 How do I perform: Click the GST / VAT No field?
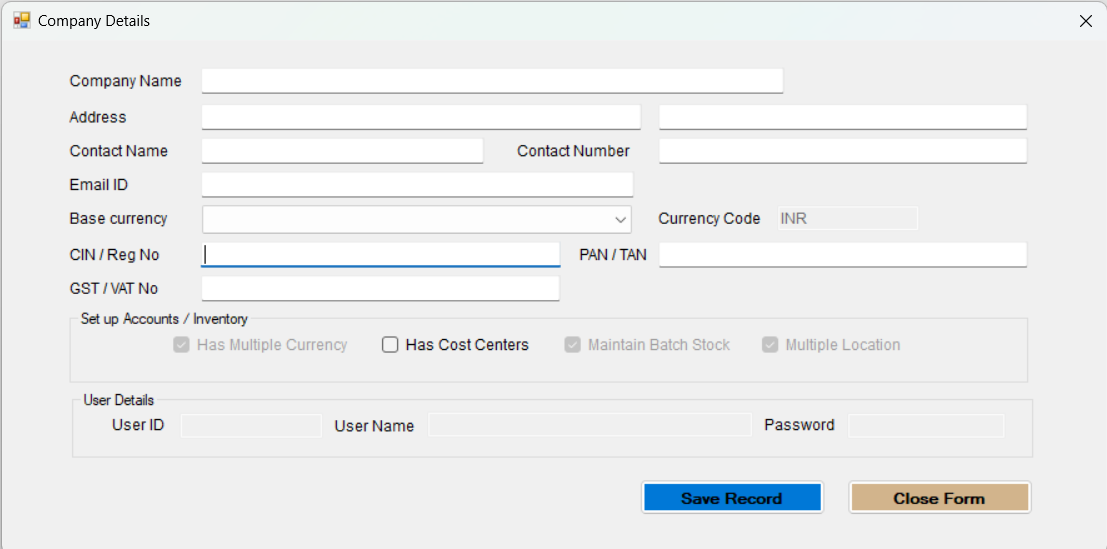pos(381,289)
